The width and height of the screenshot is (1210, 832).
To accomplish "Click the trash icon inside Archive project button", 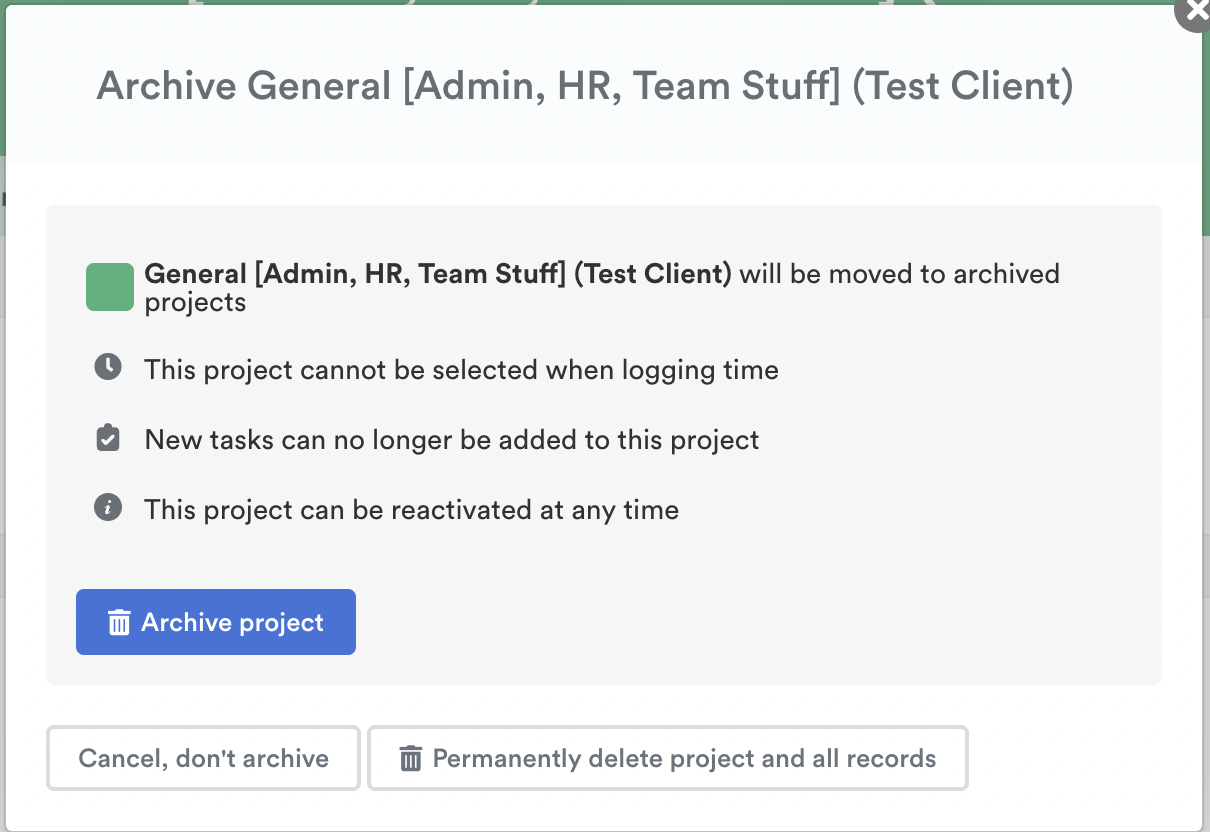I will click(120, 622).
